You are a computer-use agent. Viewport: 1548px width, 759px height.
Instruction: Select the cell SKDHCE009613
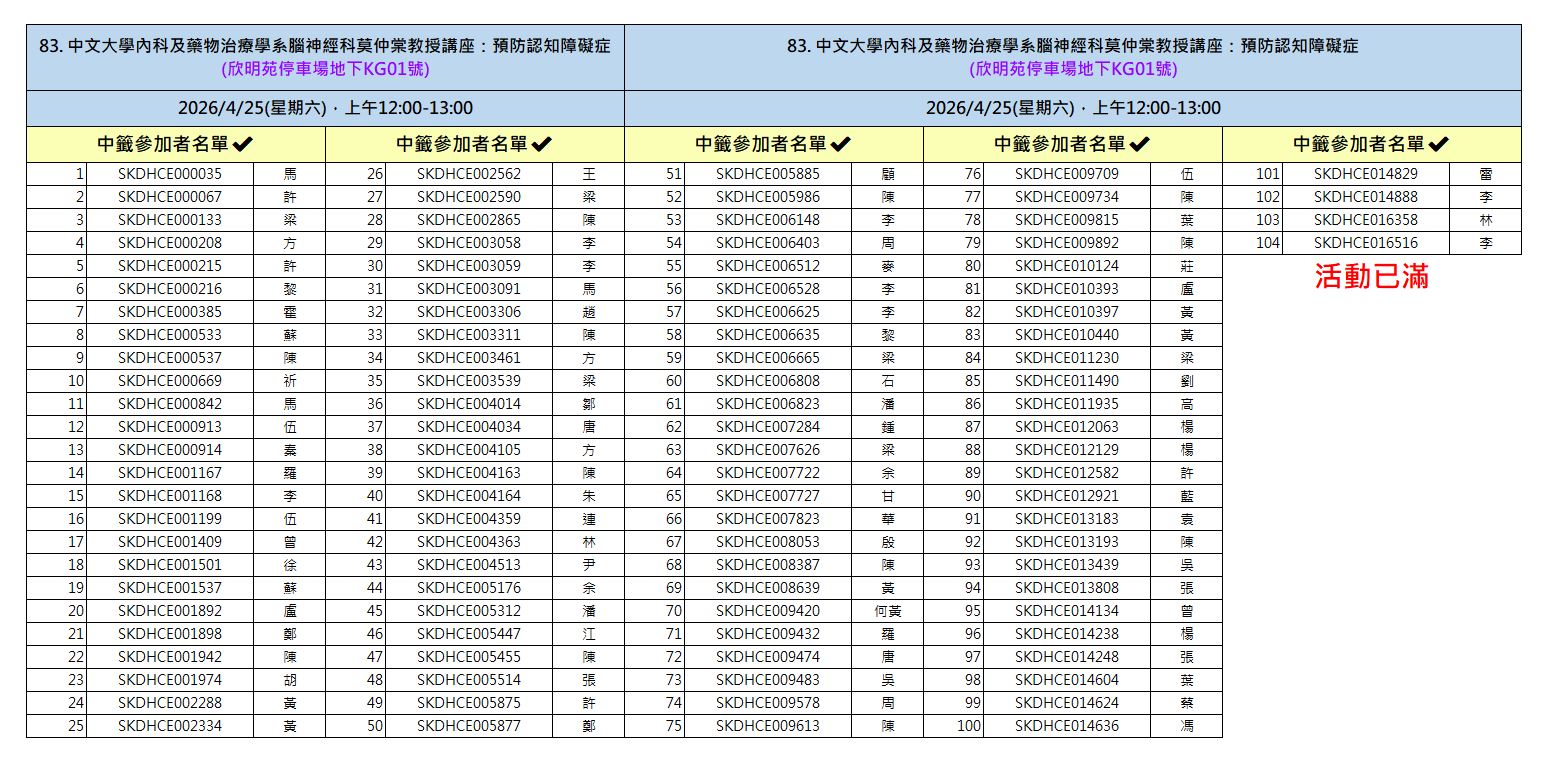click(767, 726)
